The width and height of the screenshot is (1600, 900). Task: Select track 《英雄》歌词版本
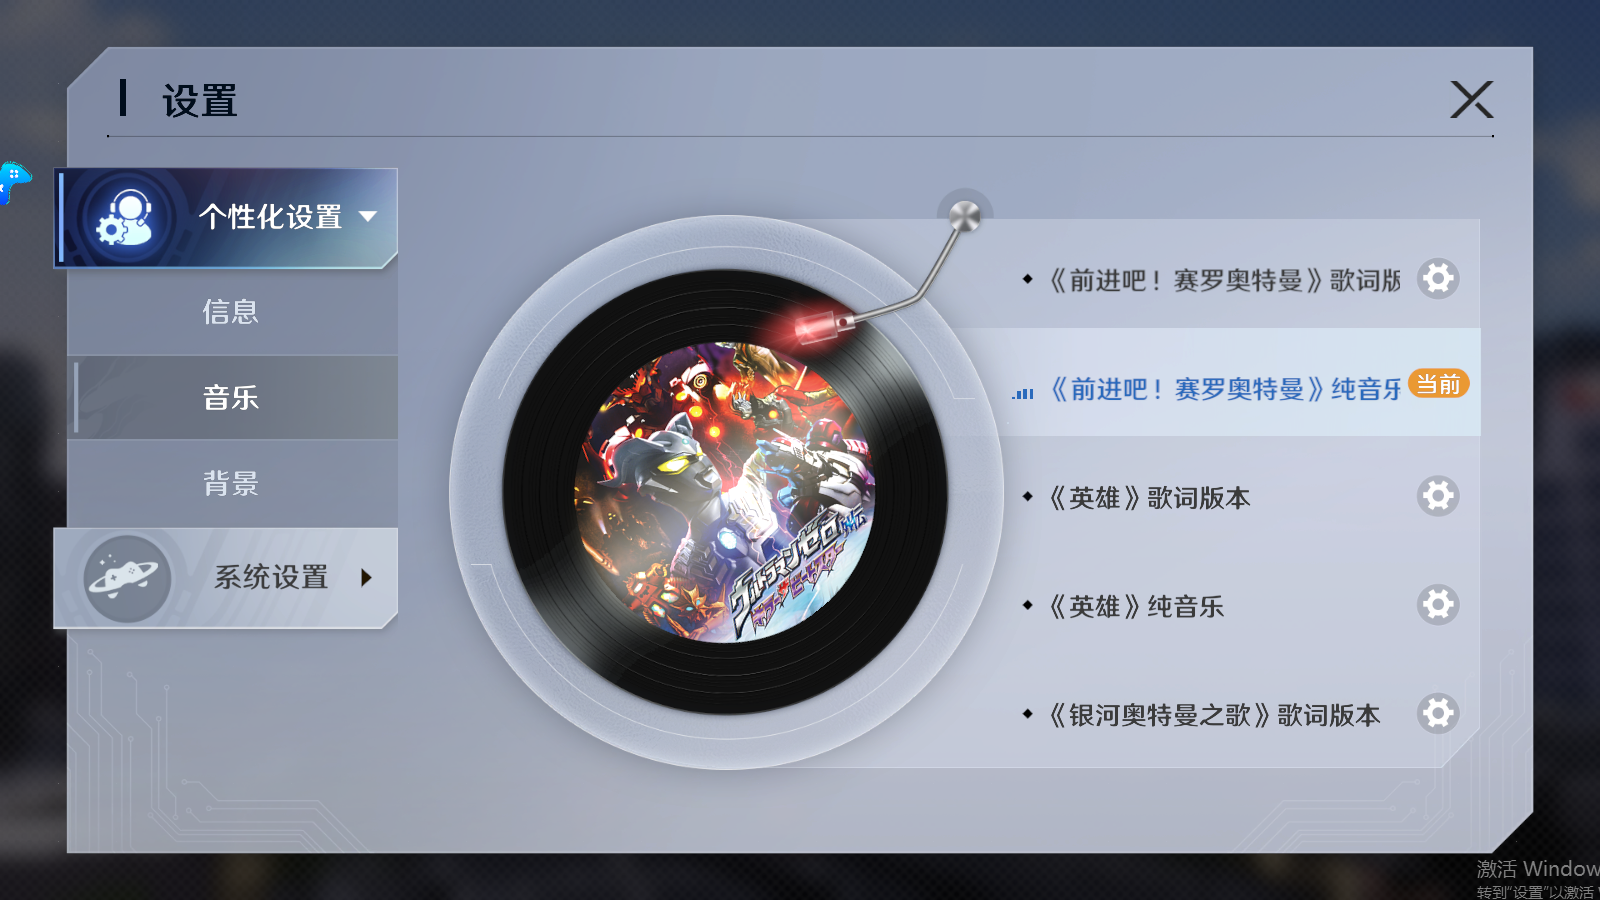[1150, 497]
